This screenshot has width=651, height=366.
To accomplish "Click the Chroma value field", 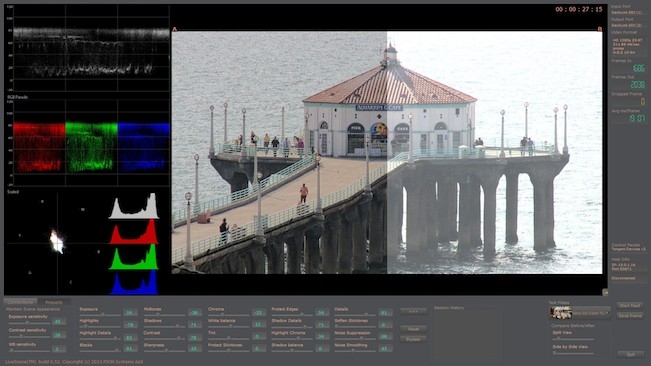I will coord(259,312).
